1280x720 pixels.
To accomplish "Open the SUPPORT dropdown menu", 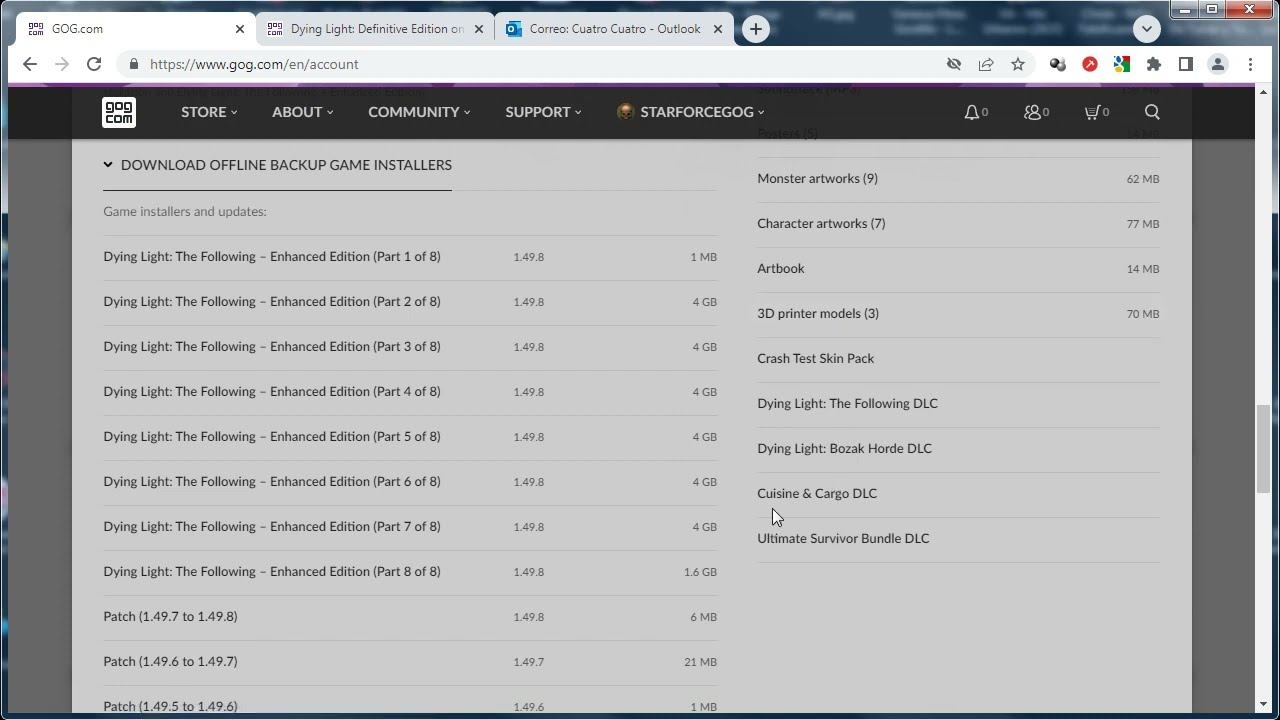I will pyautogui.click(x=543, y=112).
